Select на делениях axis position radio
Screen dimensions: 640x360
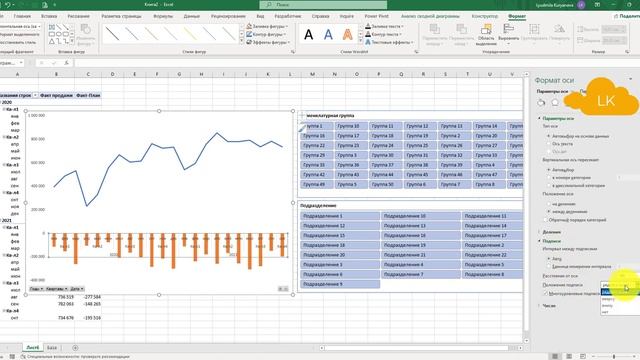[549, 204]
